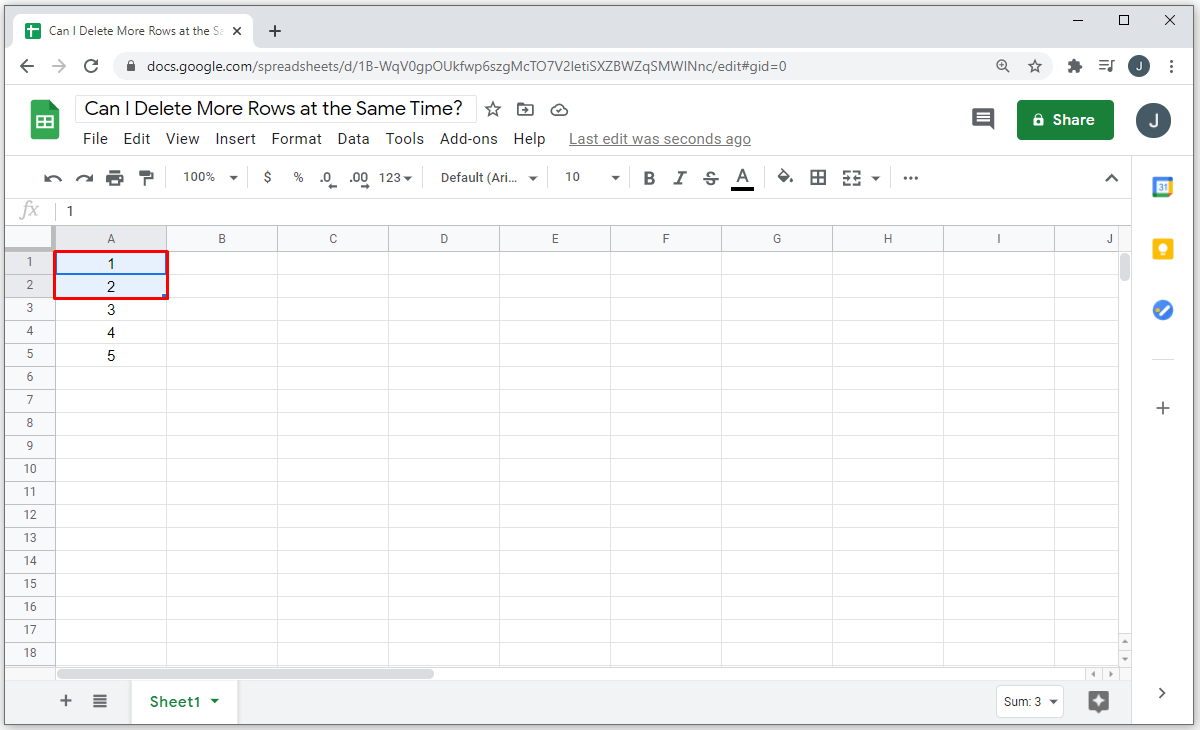1200x730 pixels.
Task: Open the Data menu
Action: (353, 139)
